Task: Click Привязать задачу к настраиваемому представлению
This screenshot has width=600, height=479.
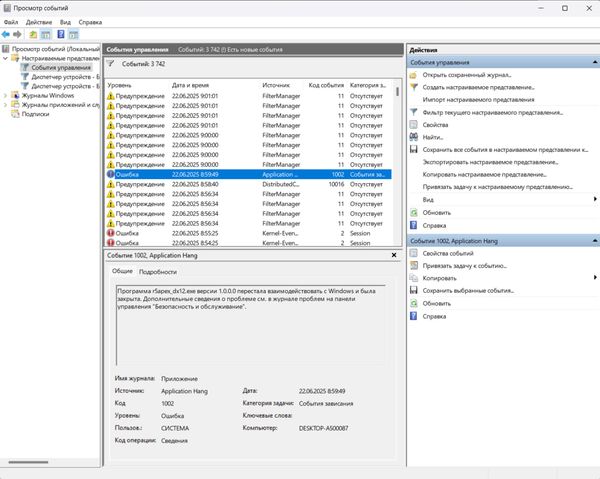Action: (x=497, y=187)
